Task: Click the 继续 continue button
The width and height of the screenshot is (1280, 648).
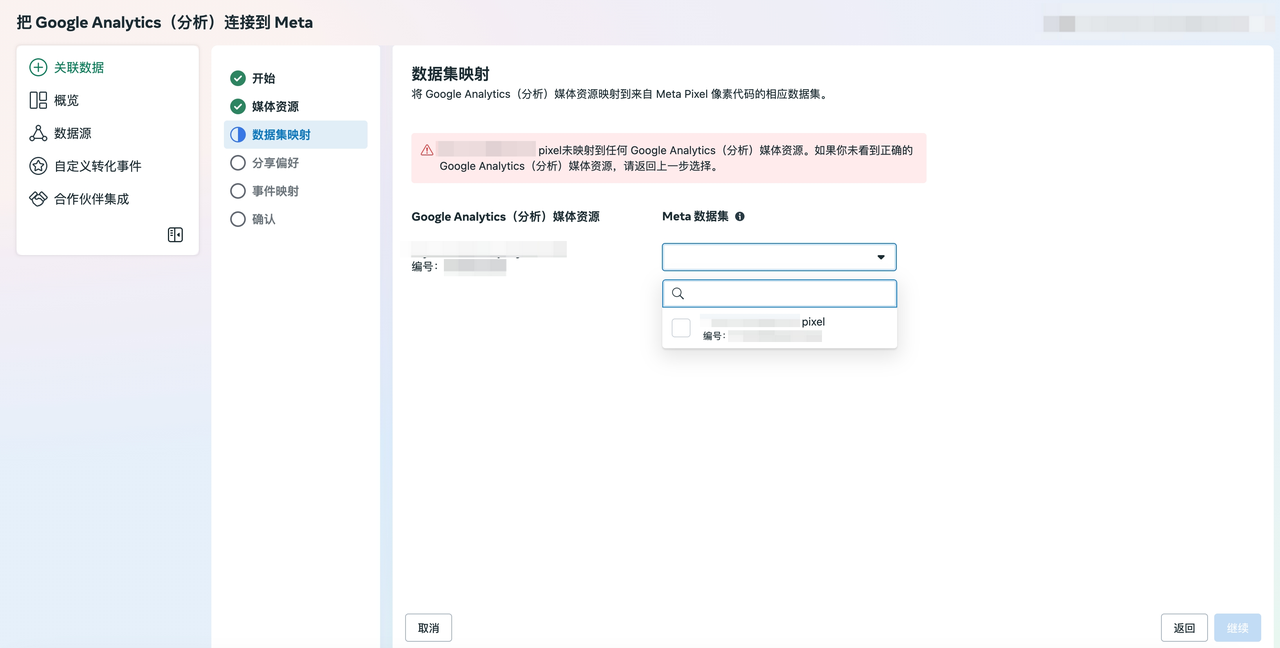Action: point(1237,628)
